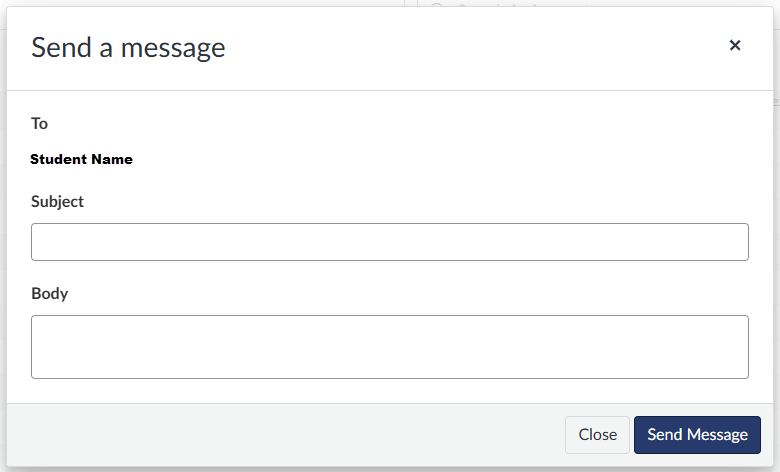Screen dimensions: 780x472
Task: Activate the empty subject line box
Action: point(390,242)
